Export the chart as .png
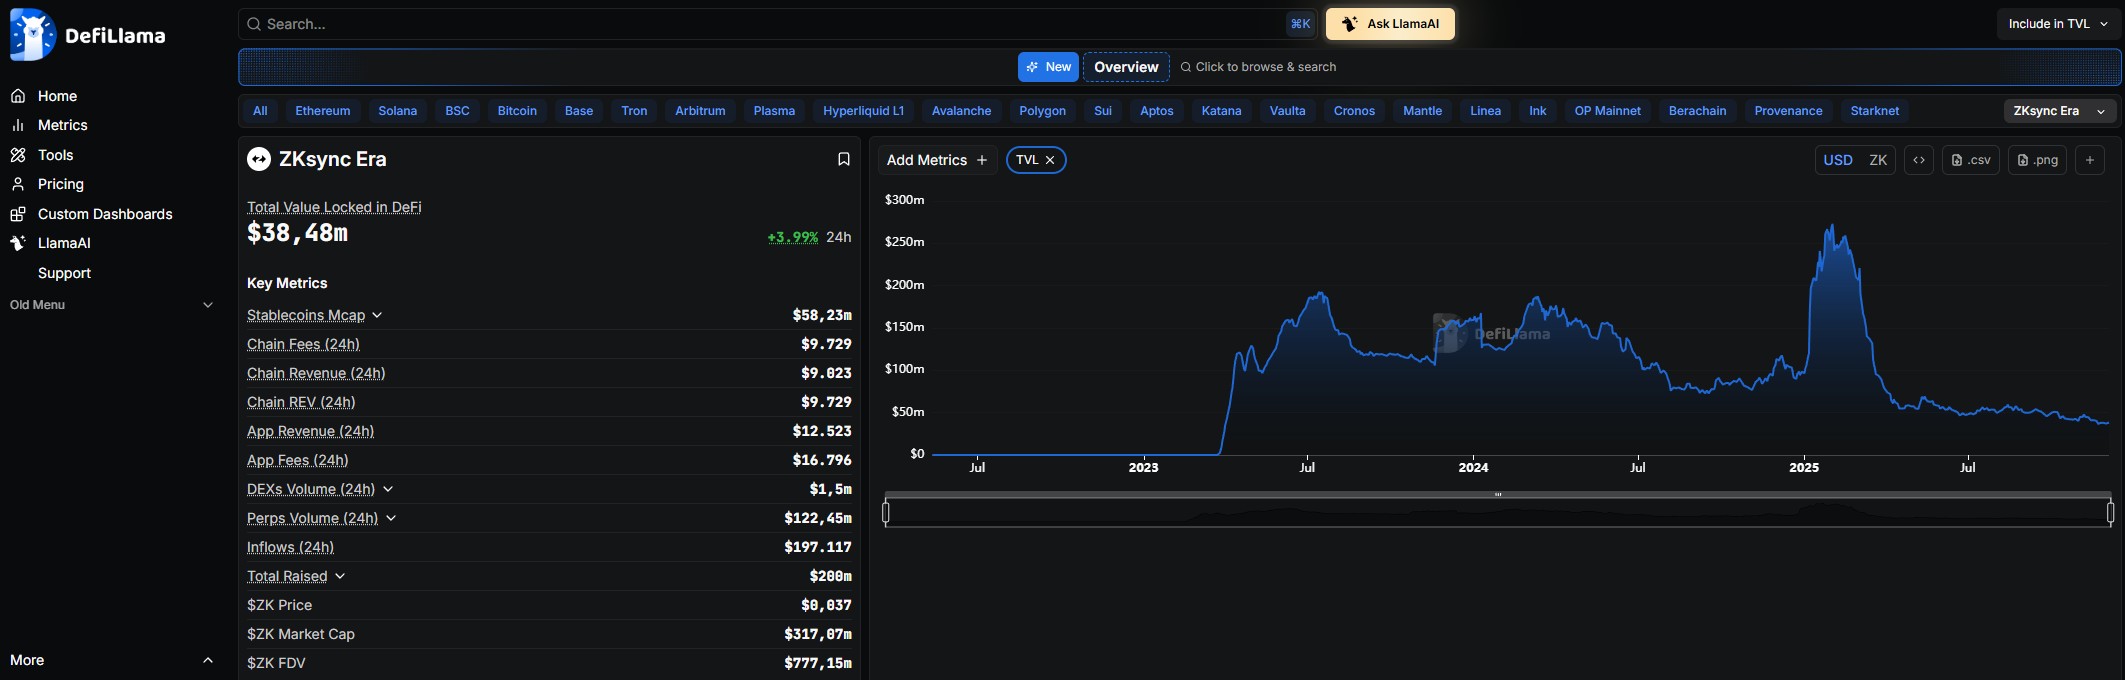The image size is (2125, 680). click(x=2037, y=160)
